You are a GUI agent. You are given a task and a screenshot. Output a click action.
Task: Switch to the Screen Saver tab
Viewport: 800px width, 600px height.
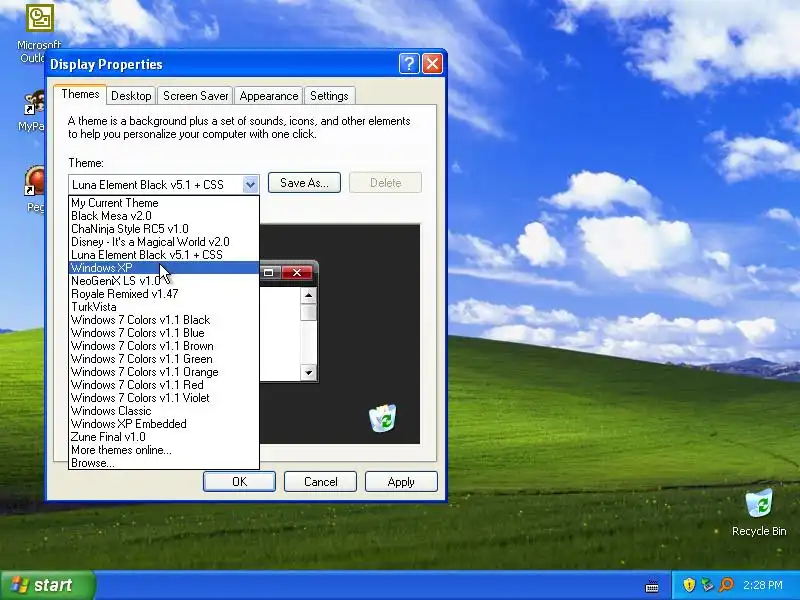tap(195, 96)
